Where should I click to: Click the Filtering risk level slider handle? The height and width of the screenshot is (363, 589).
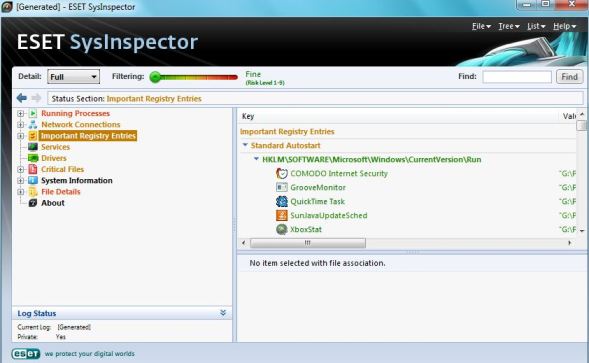pos(155,77)
